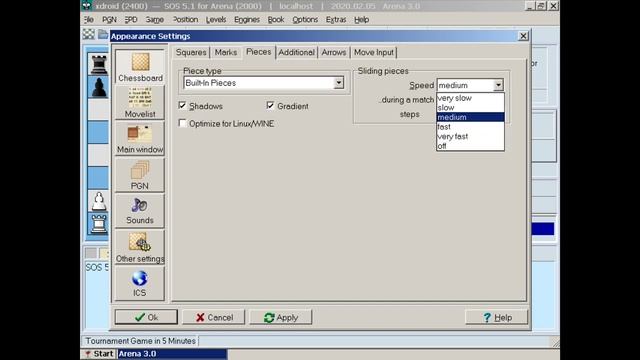Click the Speed combo box field showing medium

click(465, 85)
